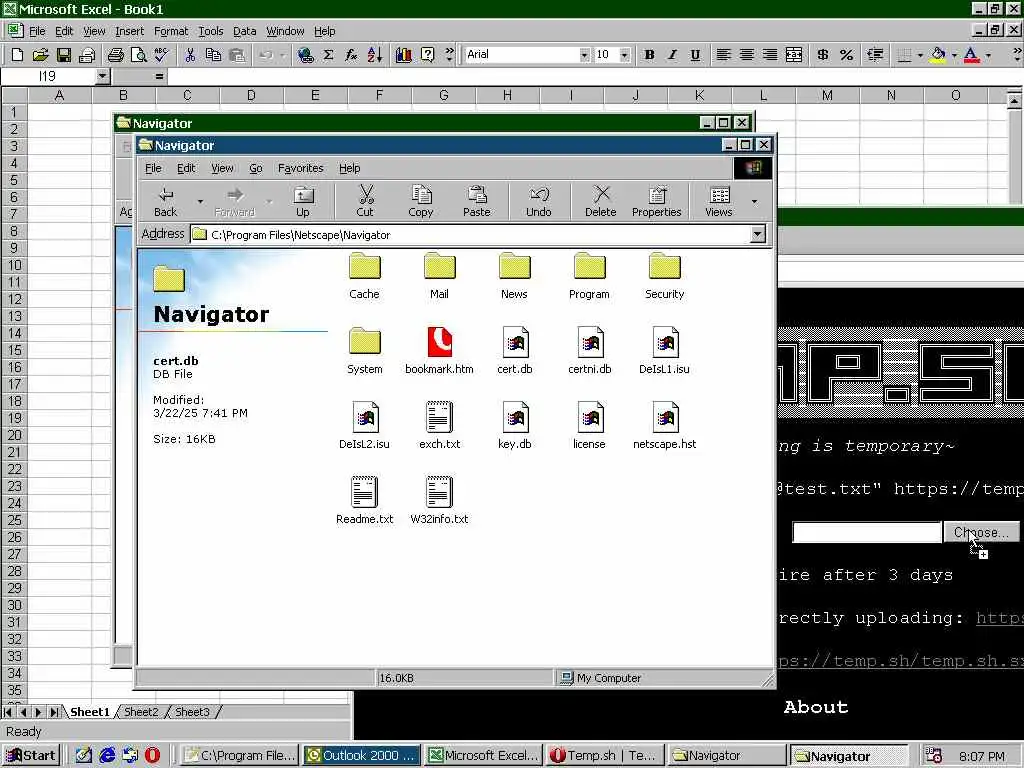Switch to Temp.sh taskbar button
The height and width of the screenshot is (768, 1024).
(605, 756)
